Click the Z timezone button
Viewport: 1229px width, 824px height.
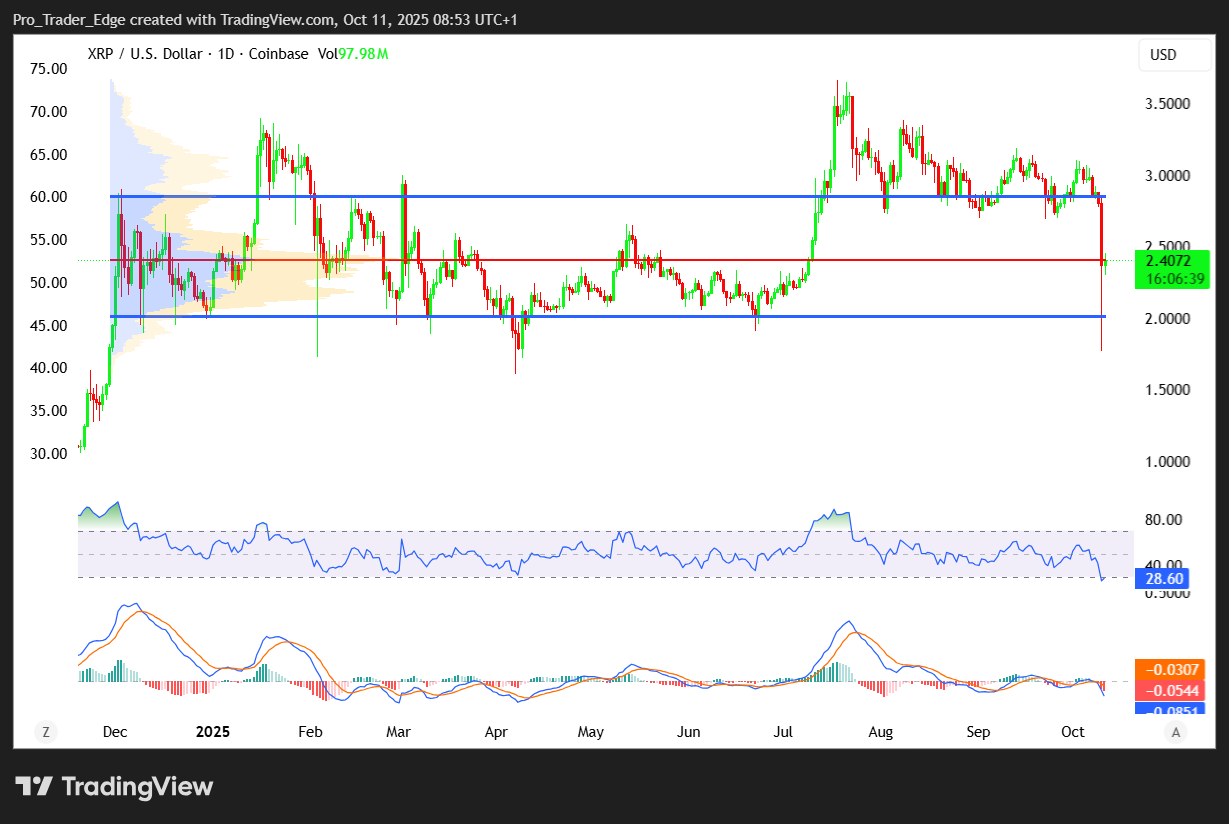click(x=45, y=732)
